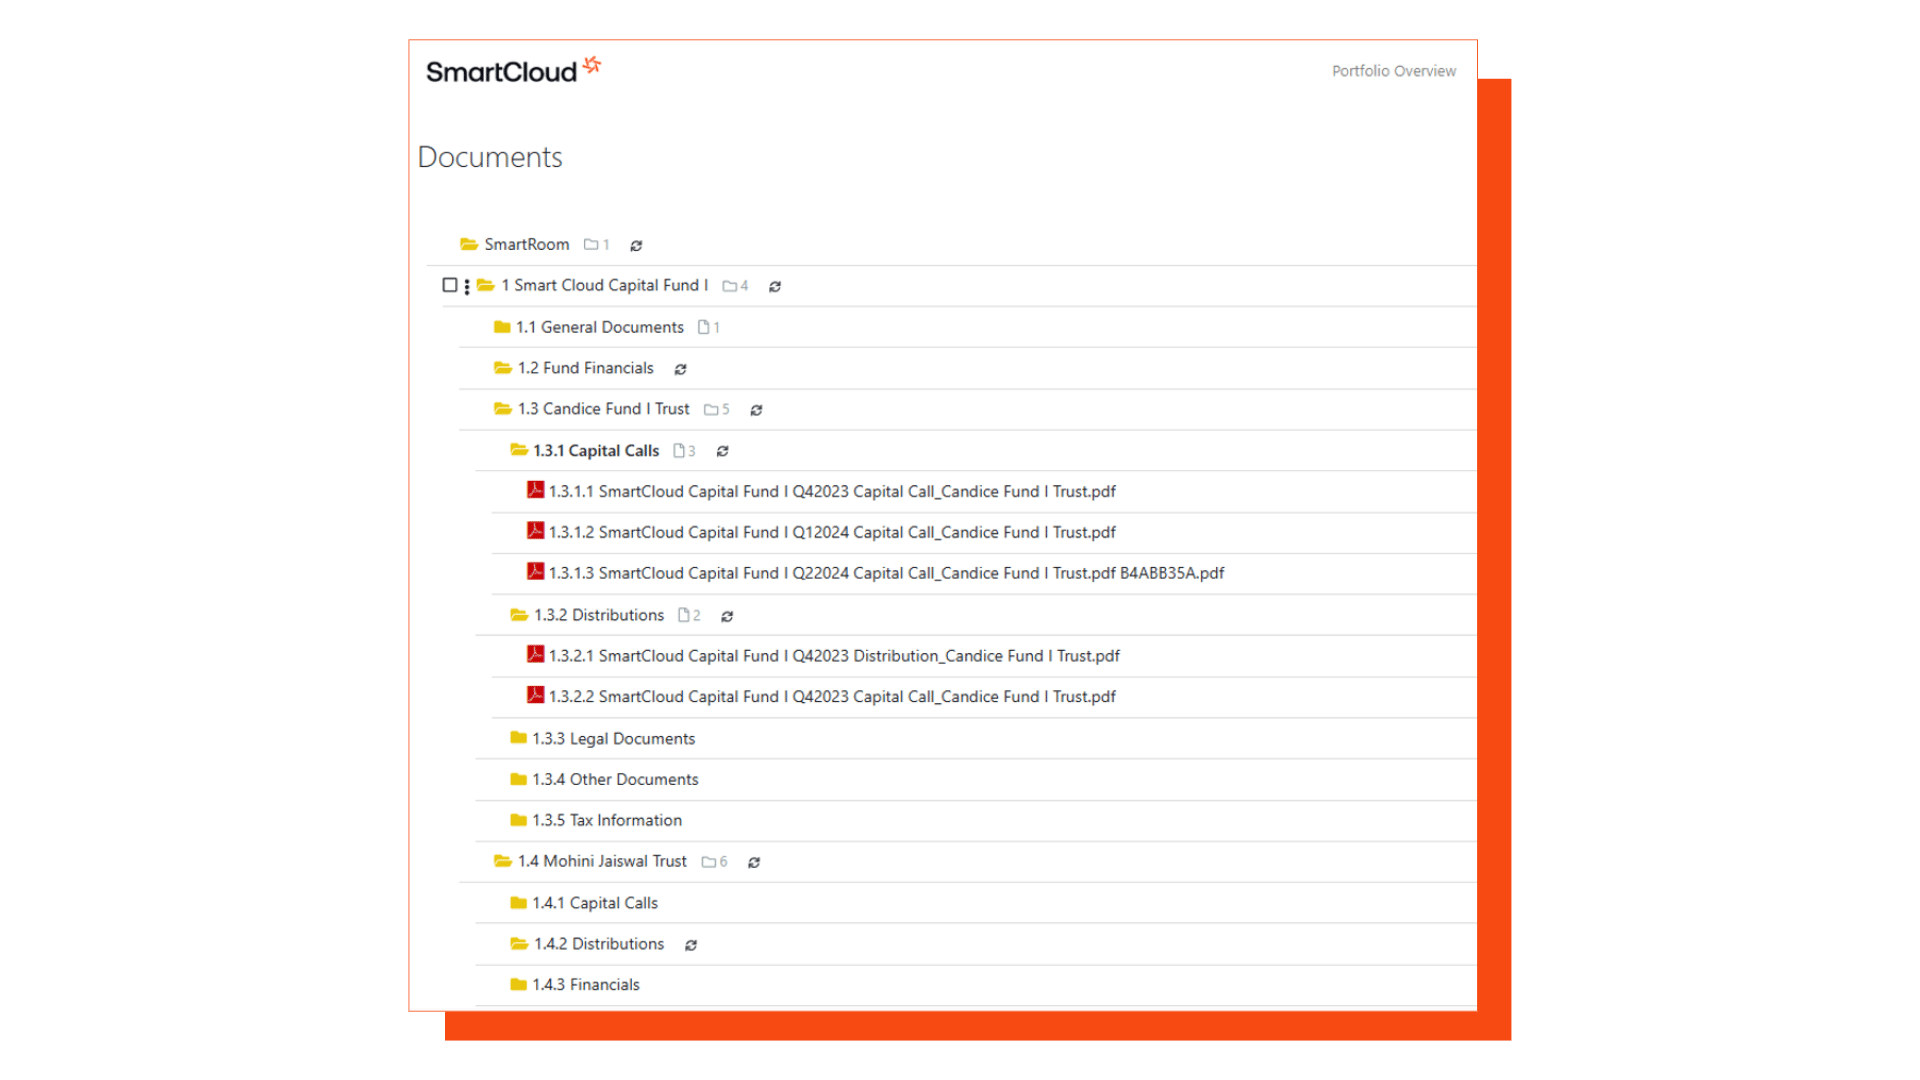The image size is (1920, 1080).
Task: Collapse the SmartRoom root folder
Action: 468,244
